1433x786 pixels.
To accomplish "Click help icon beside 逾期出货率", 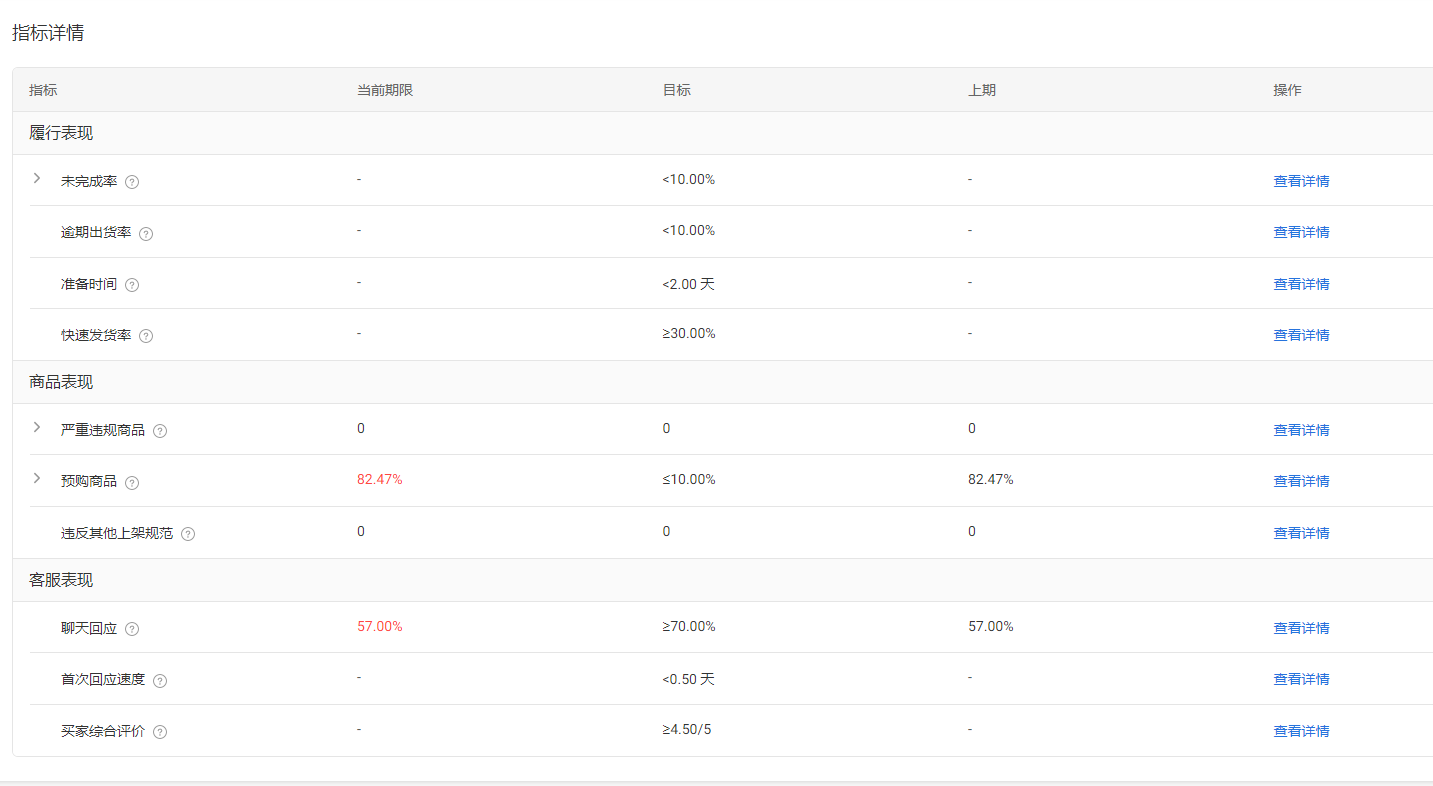I will coord(146,234).
